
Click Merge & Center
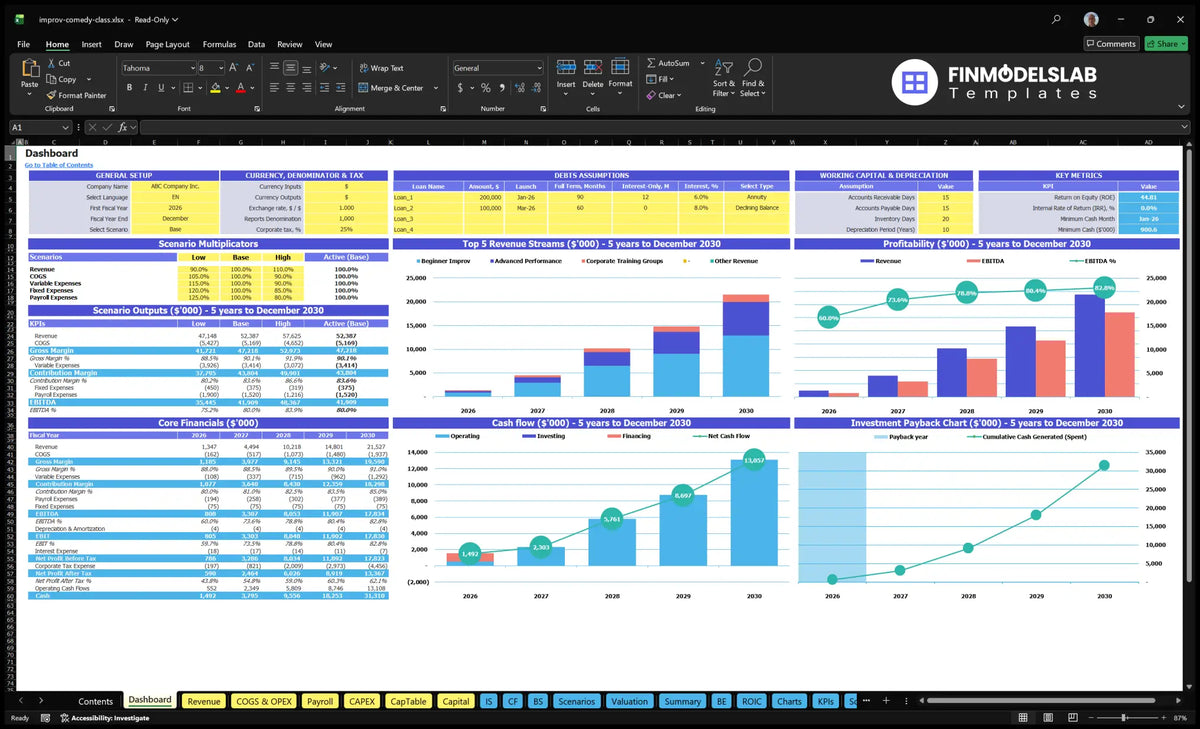coord(391,88)
